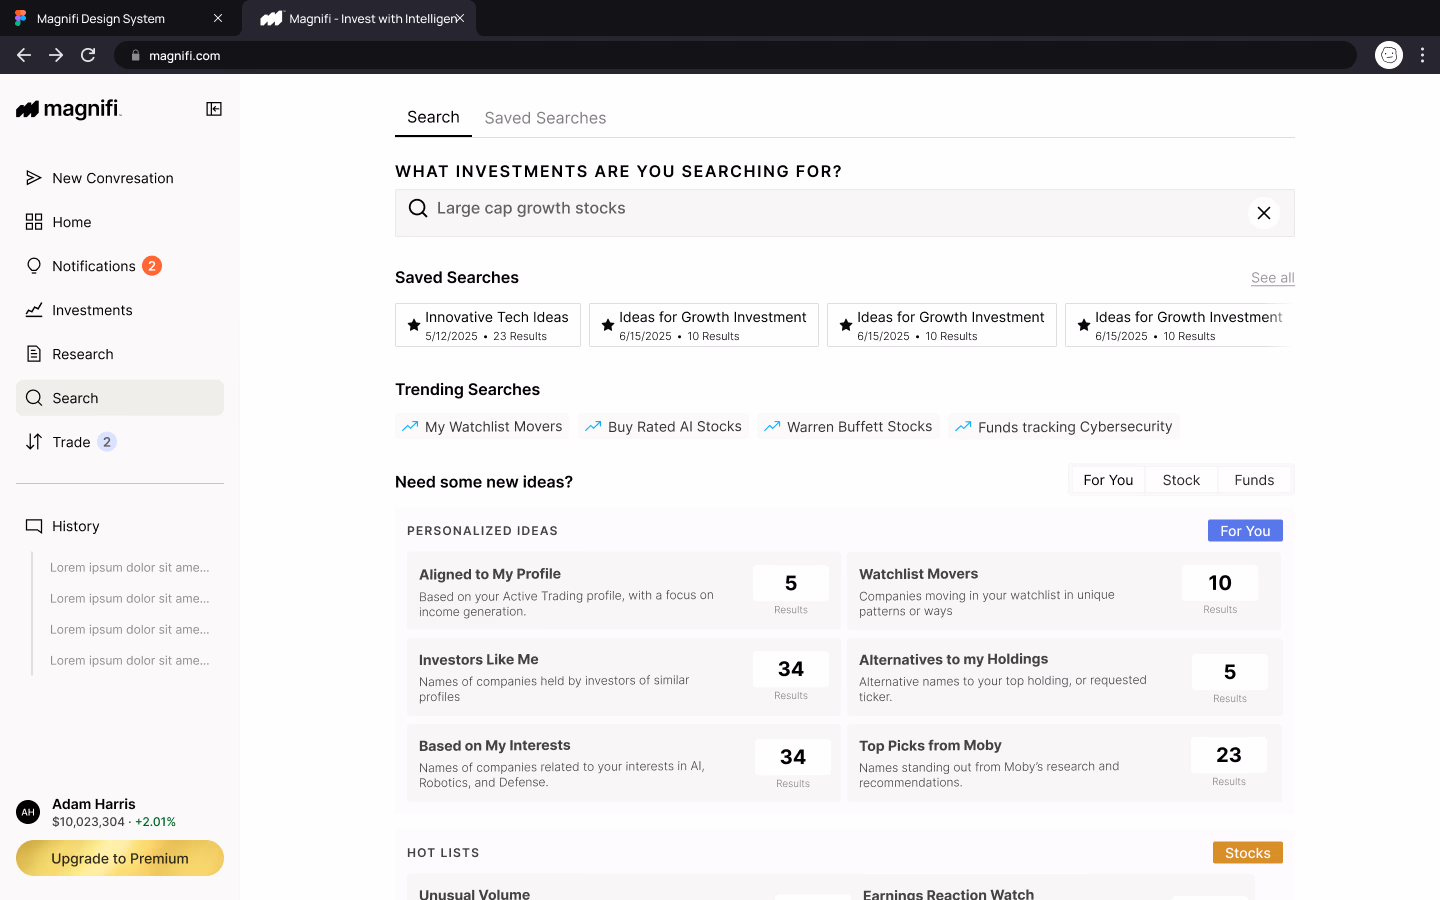This screenshot has width=1440, height=900.
Task: Click the Search magnifier icon in sidebar
Action: pos(34,398)
